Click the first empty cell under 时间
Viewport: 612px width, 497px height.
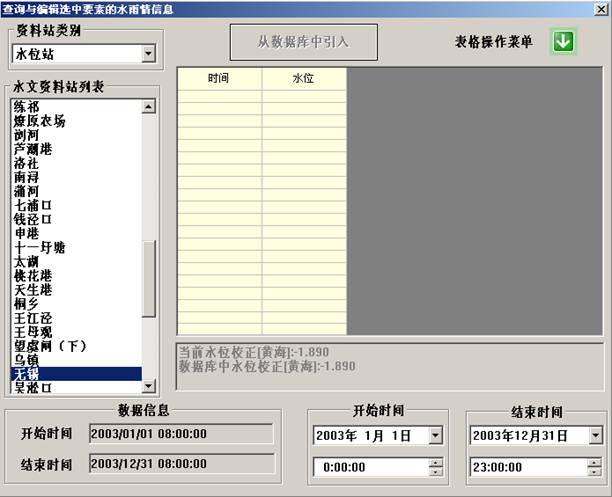click(219, 95)
